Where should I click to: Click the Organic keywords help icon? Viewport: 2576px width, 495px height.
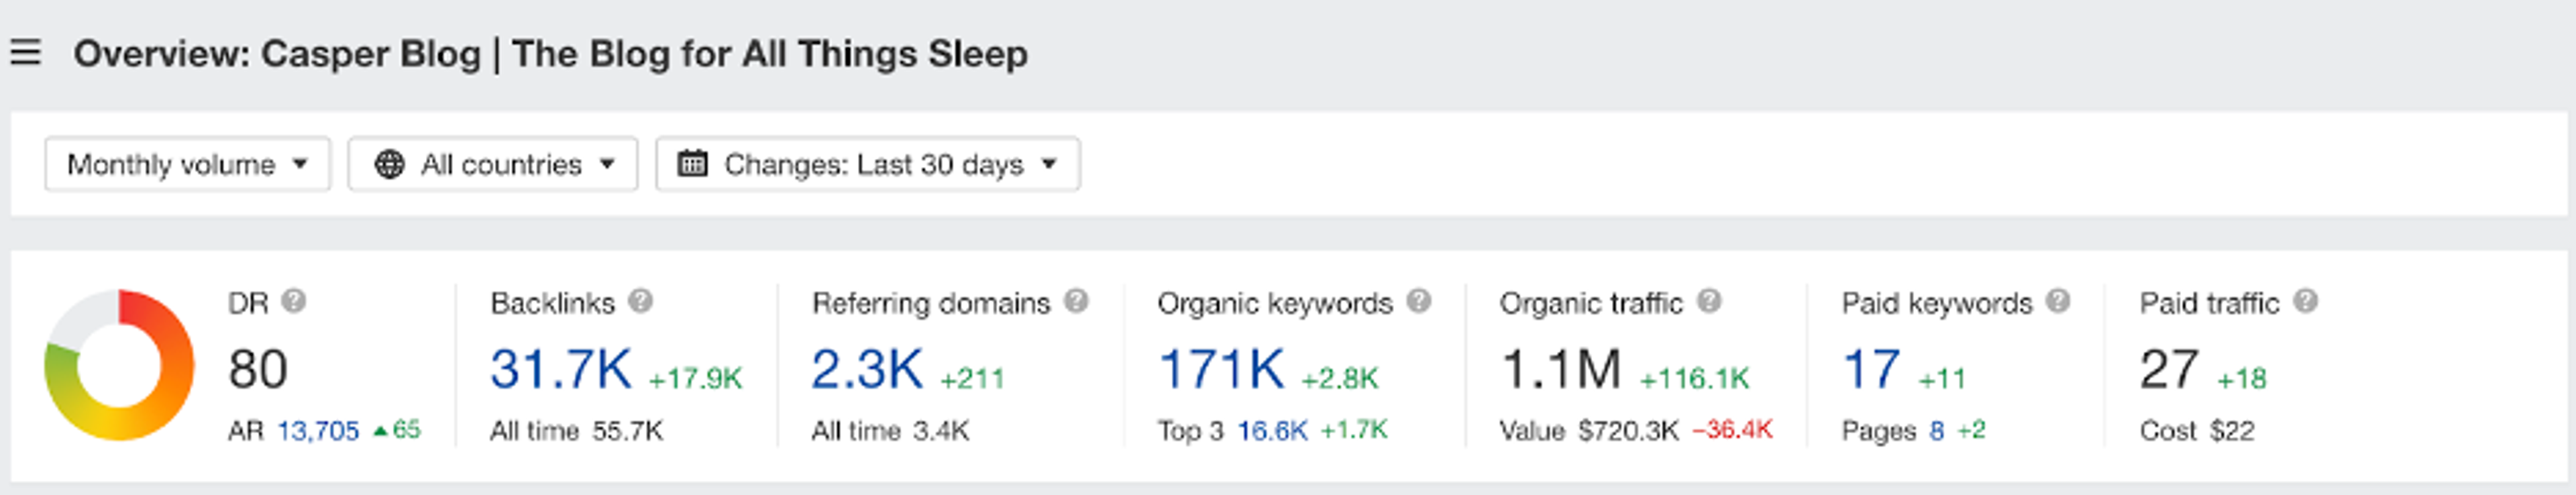[x=1419, y=301]
